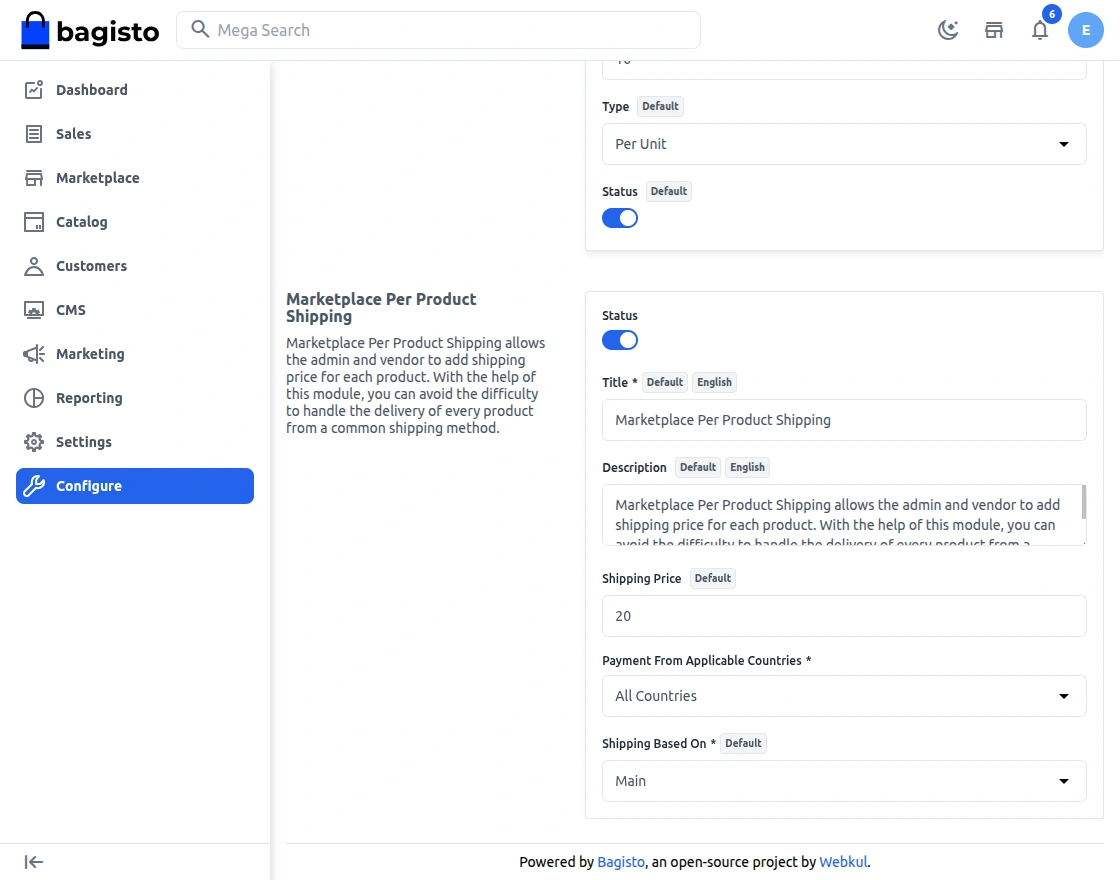Click the Reporting pie chart icon
This screenshot has height=880, width=1120.
(34, 398)
